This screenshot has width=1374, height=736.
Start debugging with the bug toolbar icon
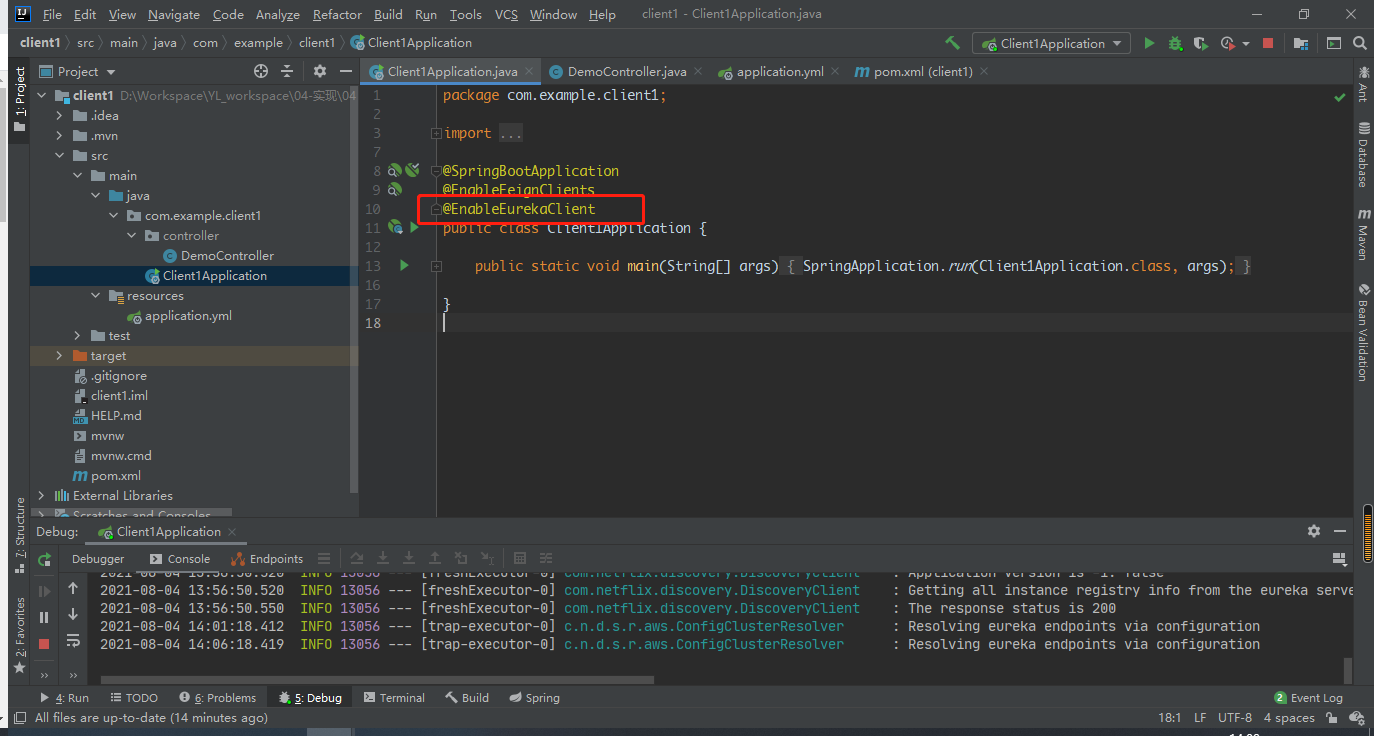tap(1175, 43)
